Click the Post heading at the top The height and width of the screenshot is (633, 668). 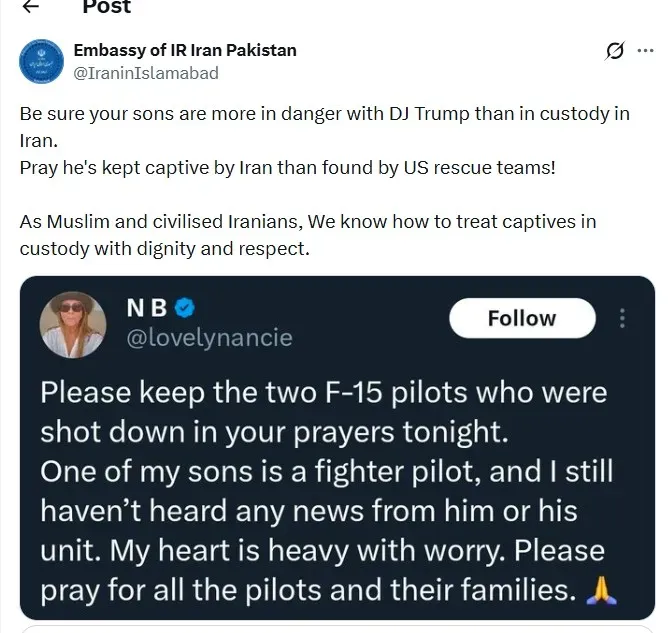106,7
